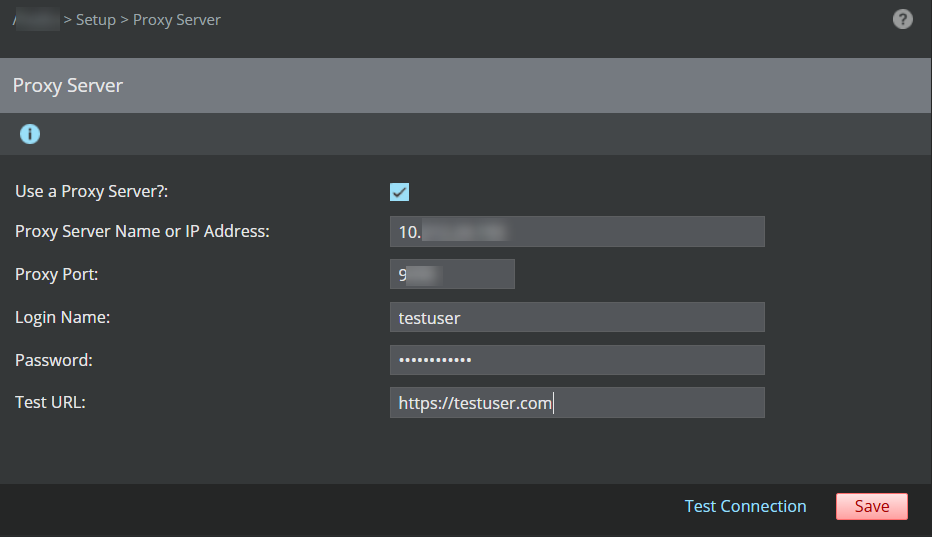Screen dimensions: 932x537
Task: Click the 'Proxy Server Name or IP Address:' label
Action: [142, 231]
